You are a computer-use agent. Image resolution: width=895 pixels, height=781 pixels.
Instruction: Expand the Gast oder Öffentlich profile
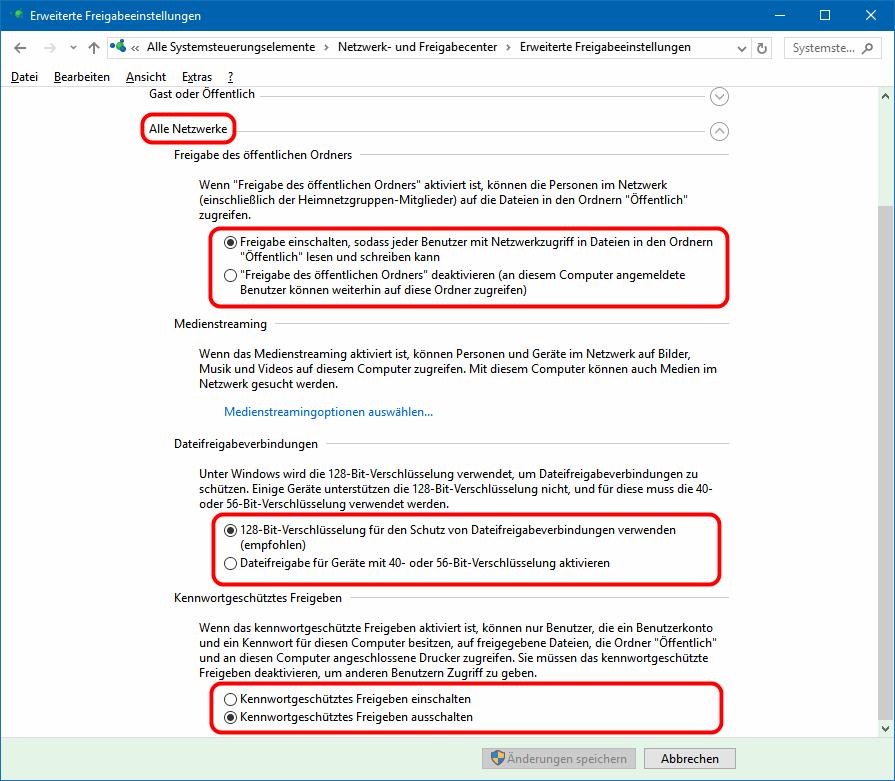tap(718, 96)
